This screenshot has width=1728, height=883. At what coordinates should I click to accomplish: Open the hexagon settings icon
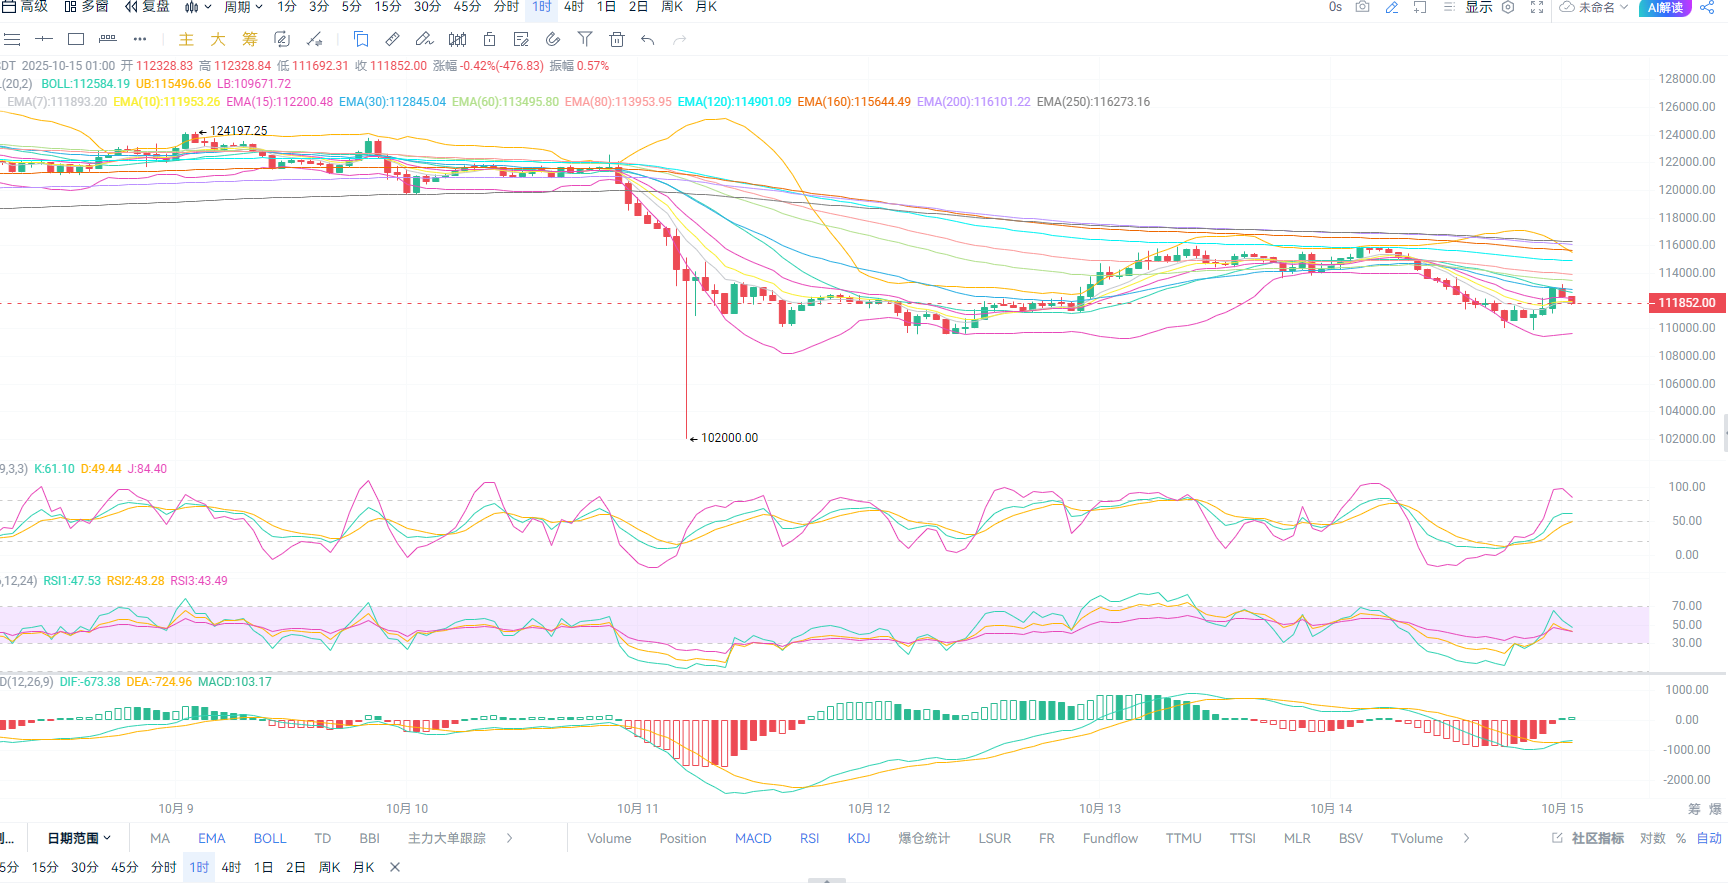click(1508, 7)
